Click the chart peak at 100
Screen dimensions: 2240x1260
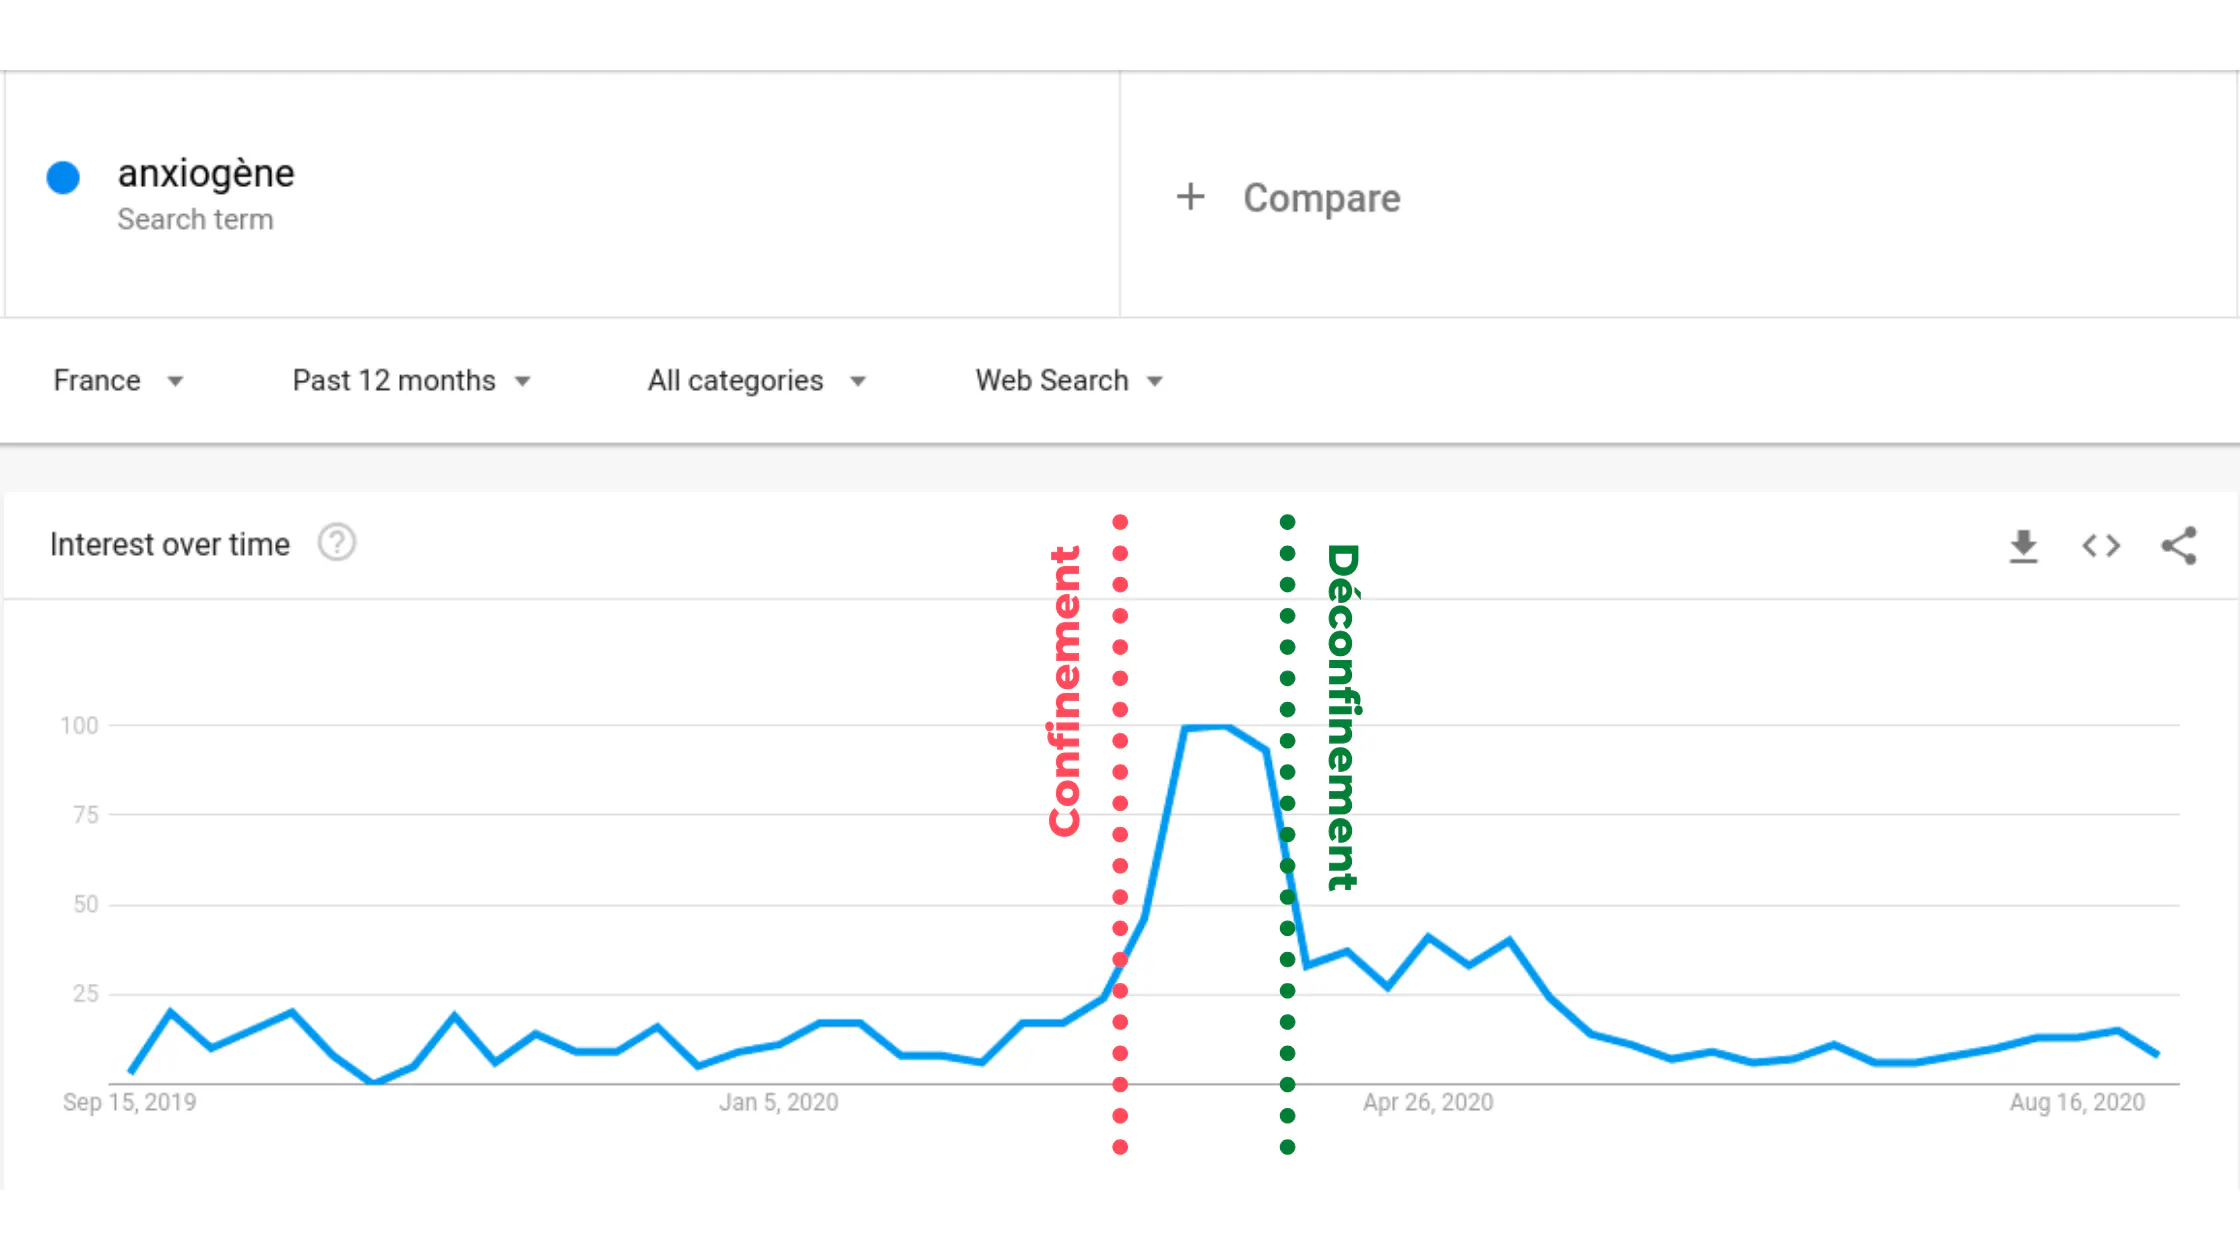pyautogui.click(x=1207, y=727)
